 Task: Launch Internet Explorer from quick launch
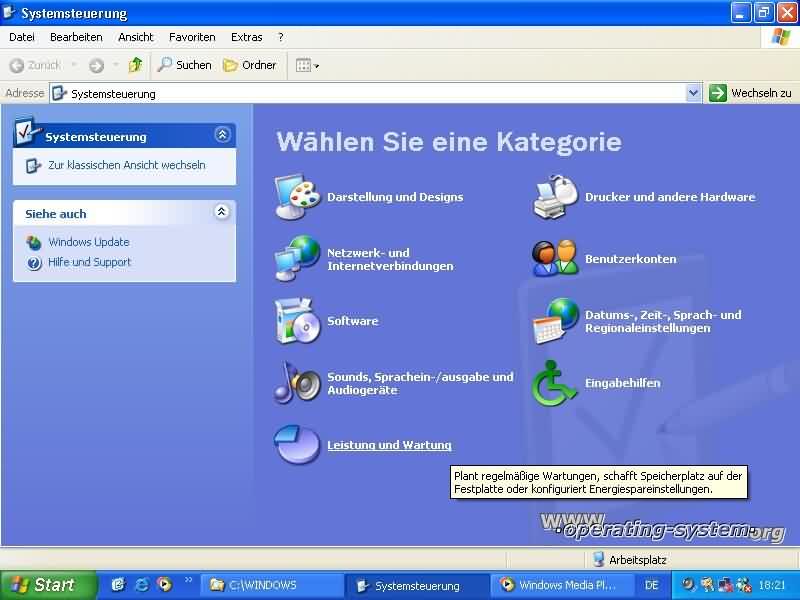141,584
